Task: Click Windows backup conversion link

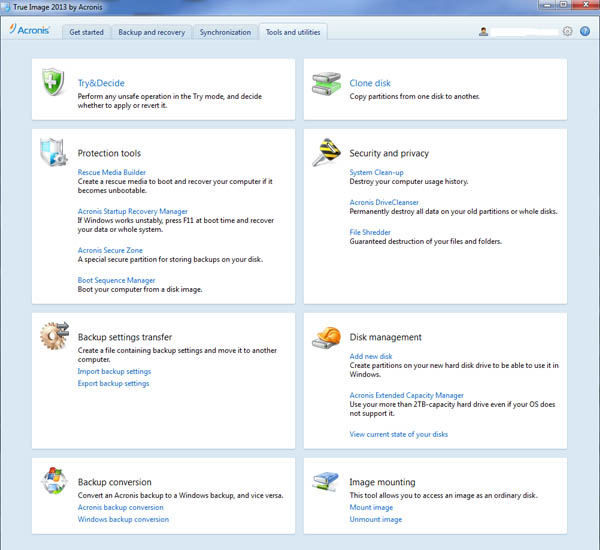Action: click(123, 519)
